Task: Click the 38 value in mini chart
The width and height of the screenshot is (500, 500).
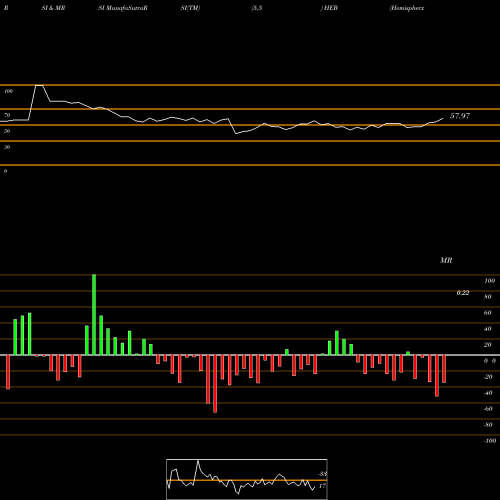Action: point(322,474)
